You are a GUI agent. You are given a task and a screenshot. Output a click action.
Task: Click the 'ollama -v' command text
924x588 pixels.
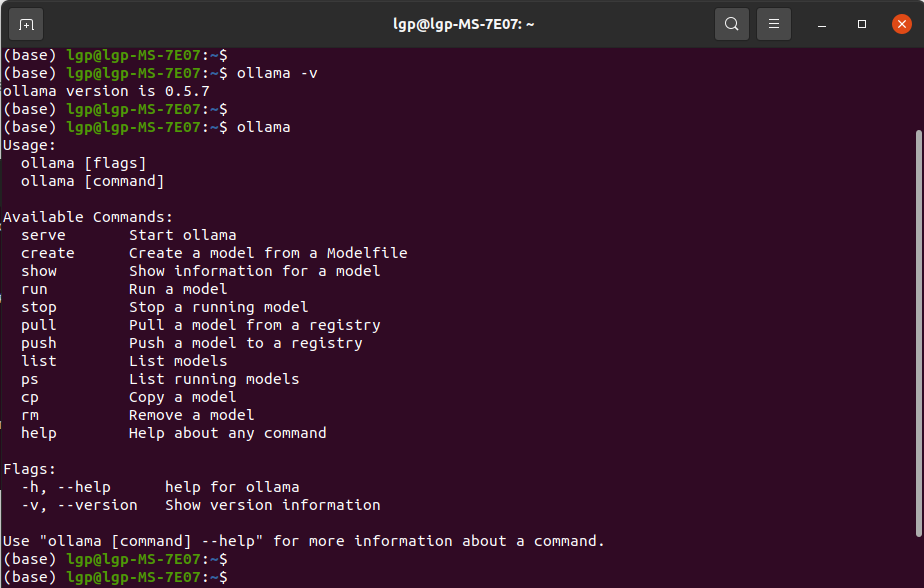pos(277,73)
